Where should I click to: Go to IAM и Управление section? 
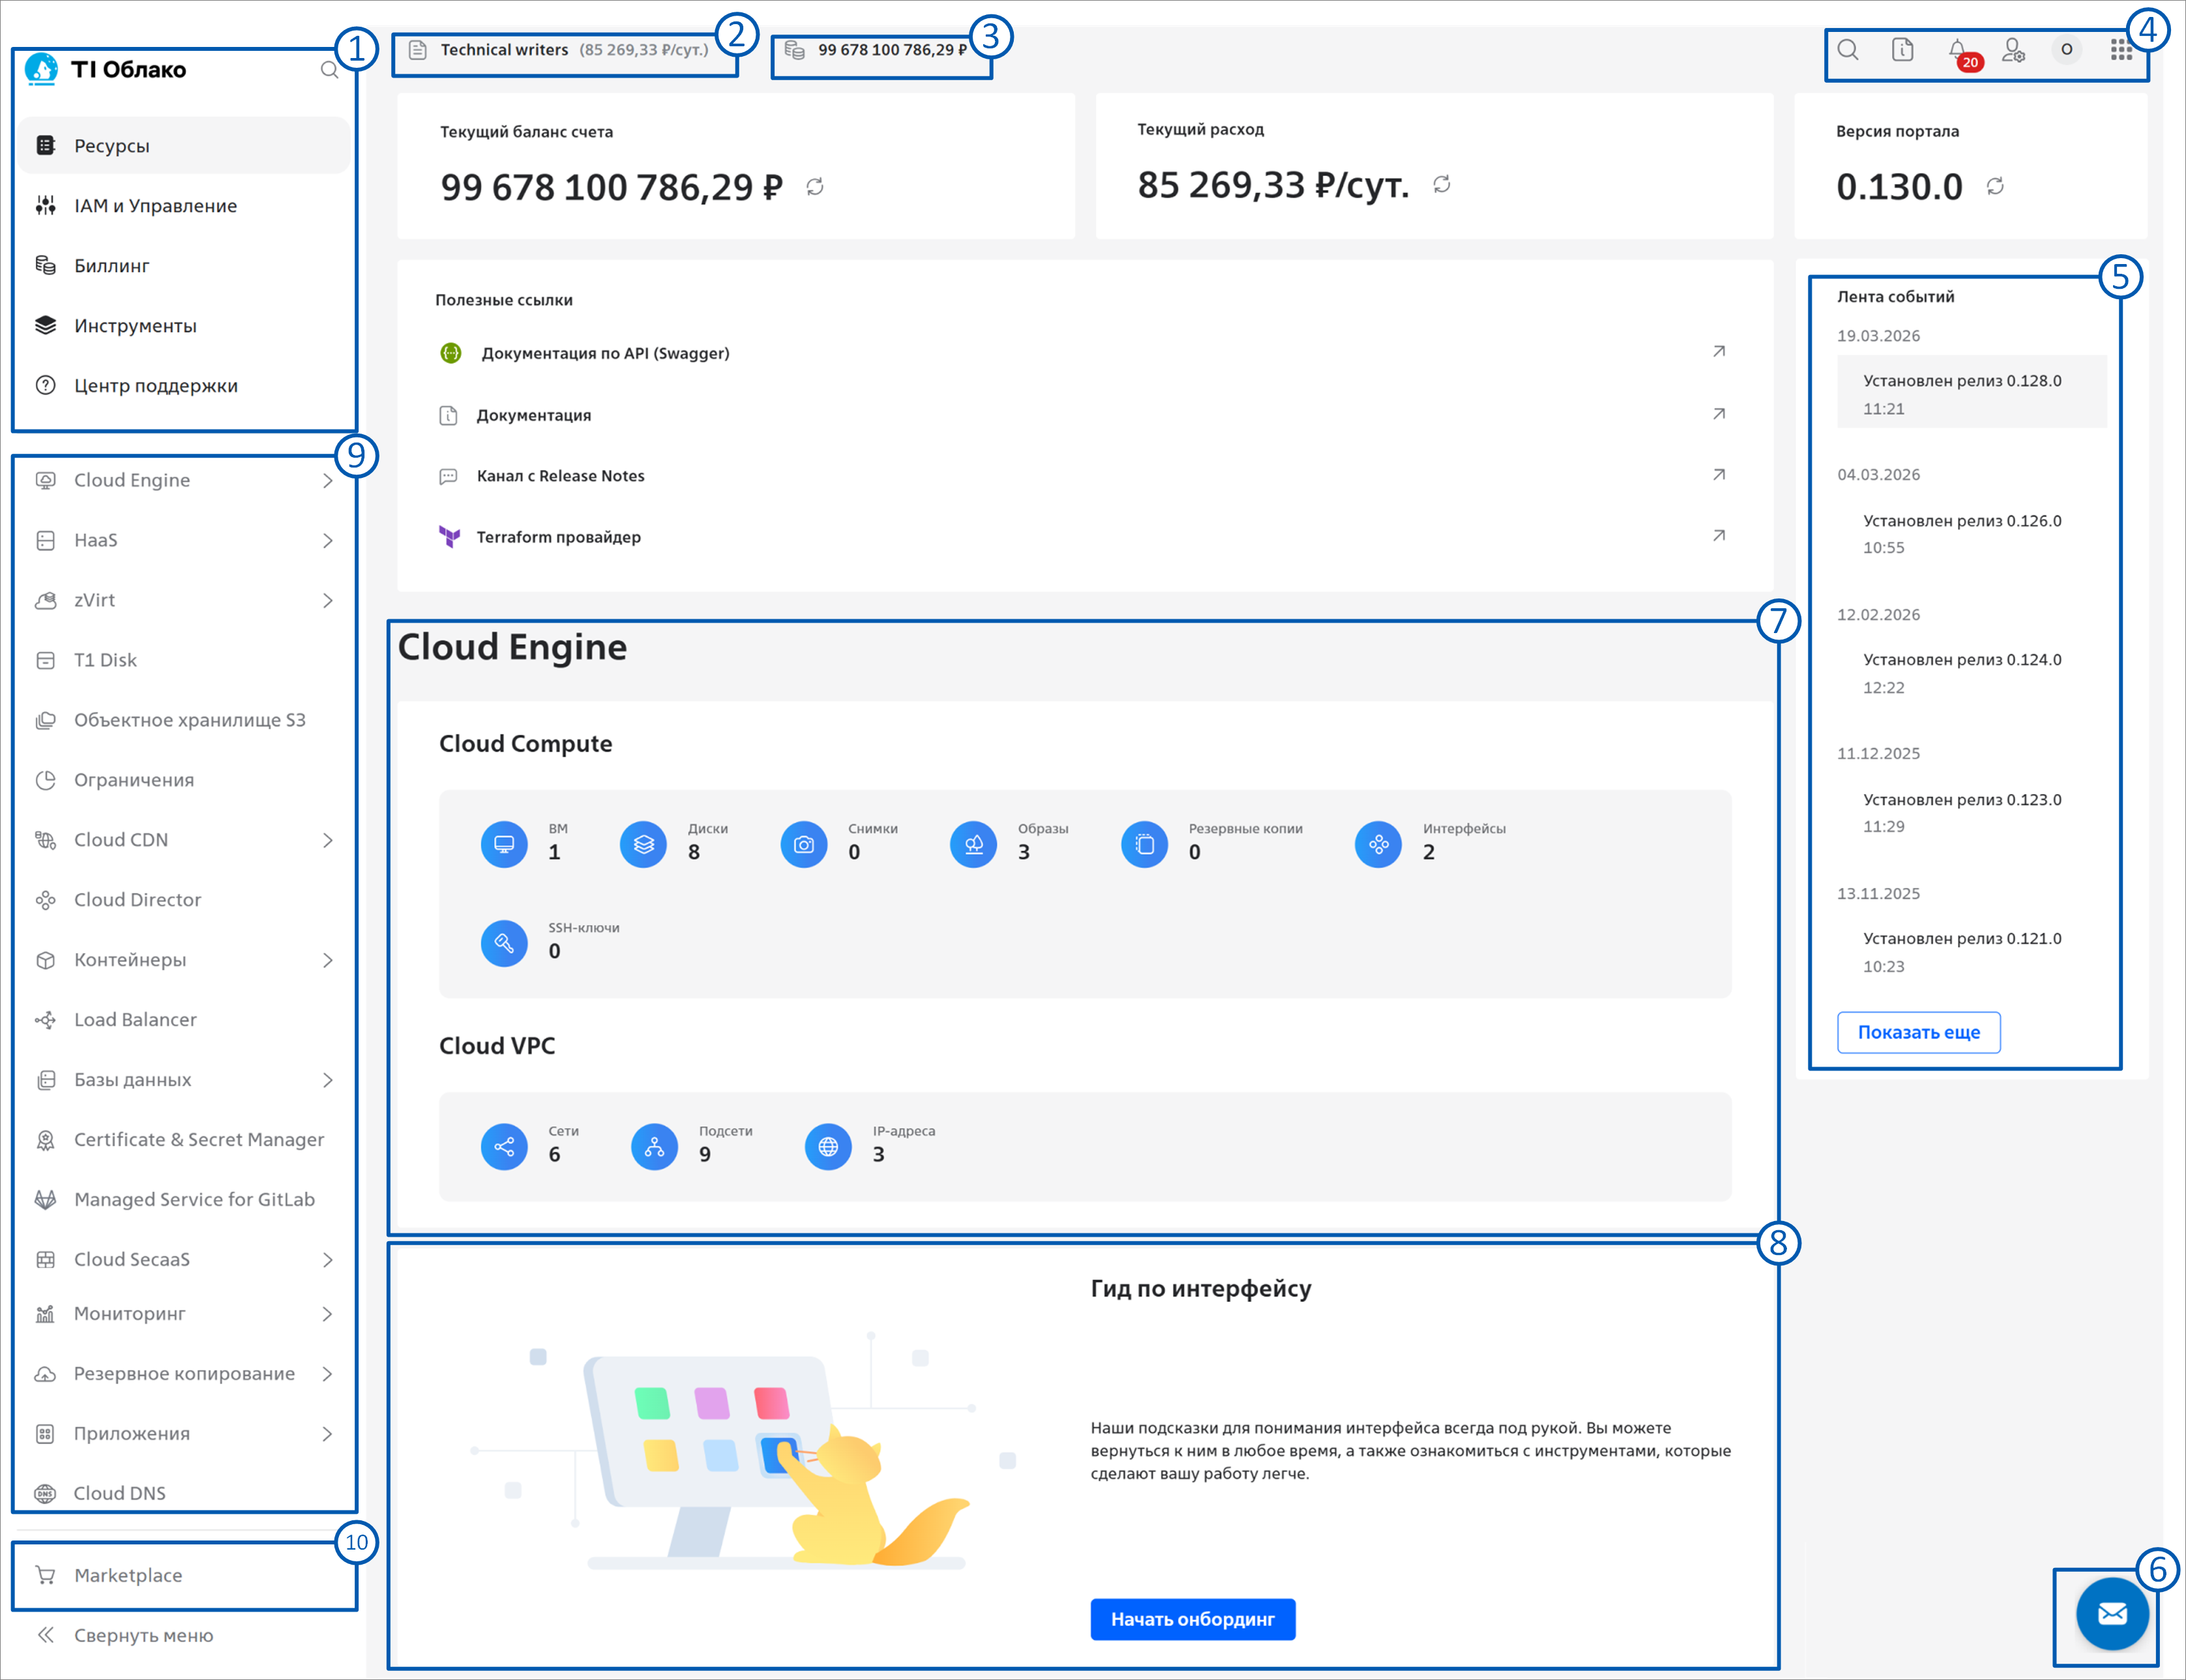155,206
